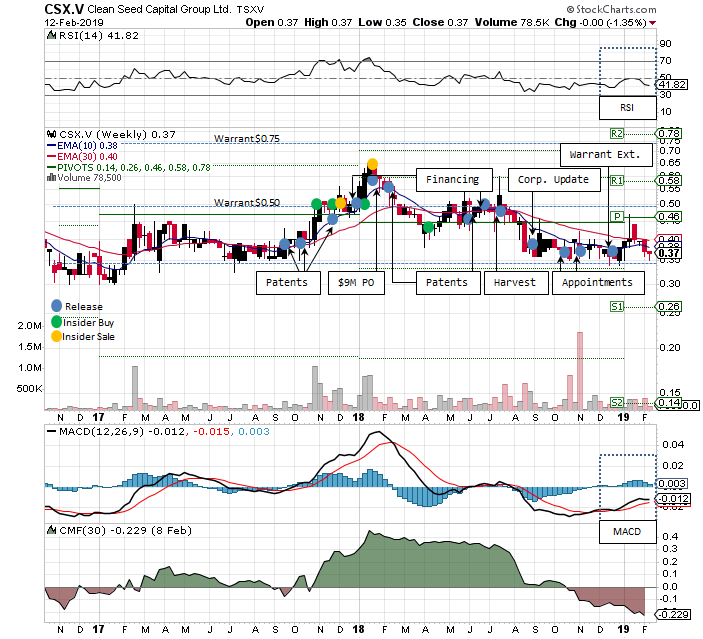Click the Appointments annotation box
The height and width of the screenshot is (639, 703).
click(598, 283)
